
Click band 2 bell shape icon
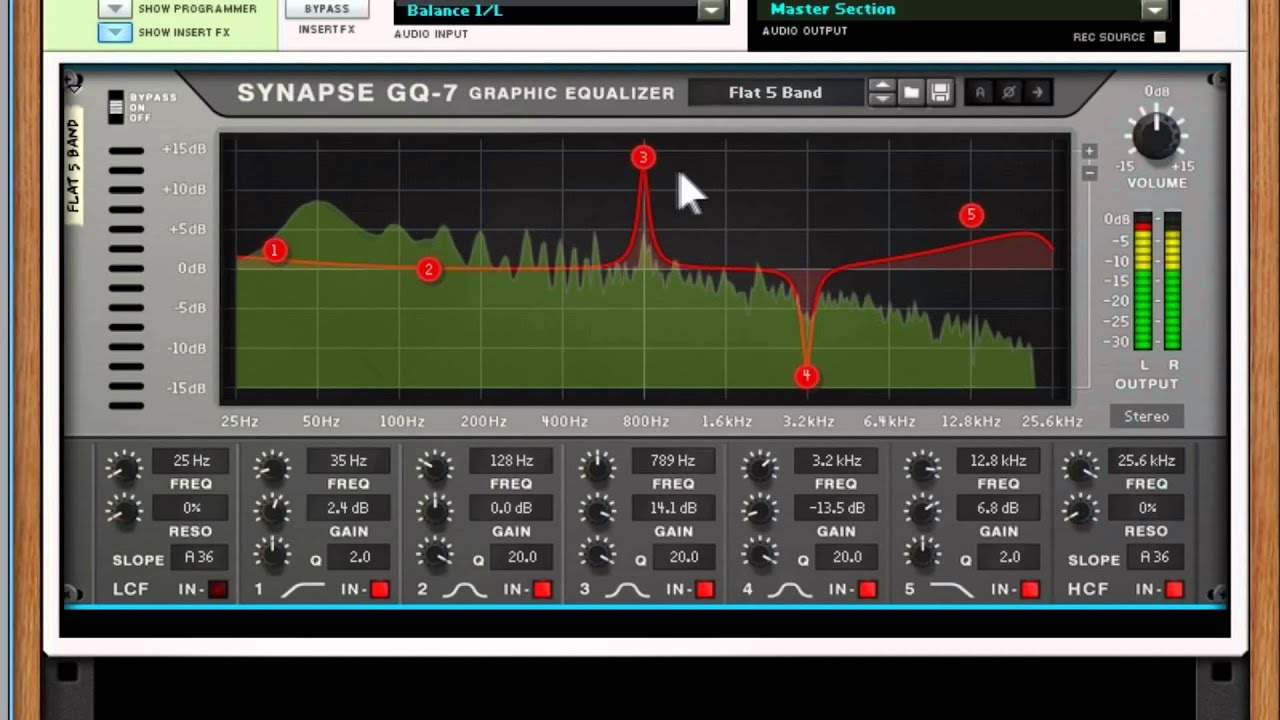pyautogui.click(x=465, y=590)
